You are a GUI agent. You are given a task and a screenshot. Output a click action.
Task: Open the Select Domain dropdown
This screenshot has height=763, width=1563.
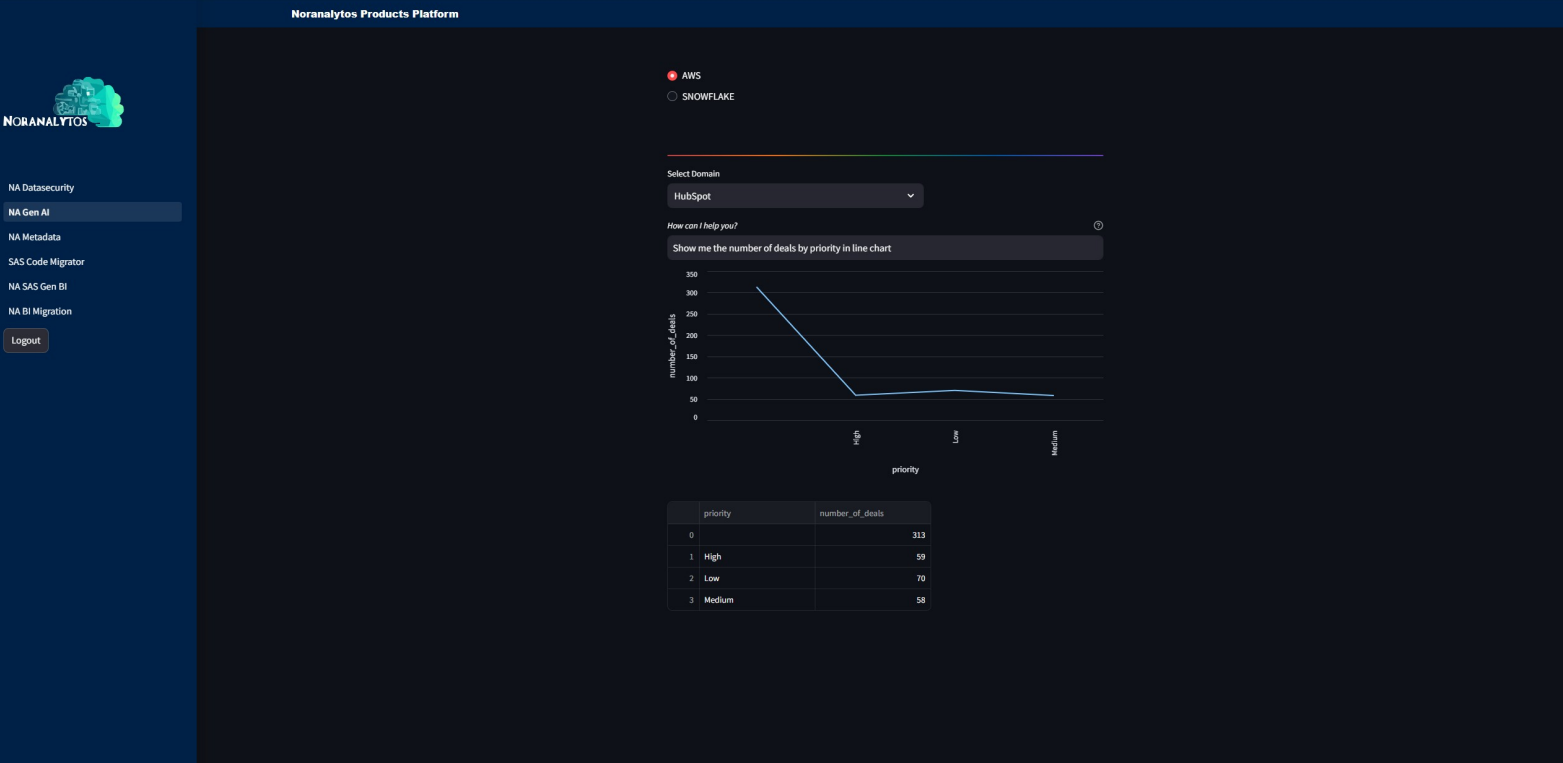point(795,195)
